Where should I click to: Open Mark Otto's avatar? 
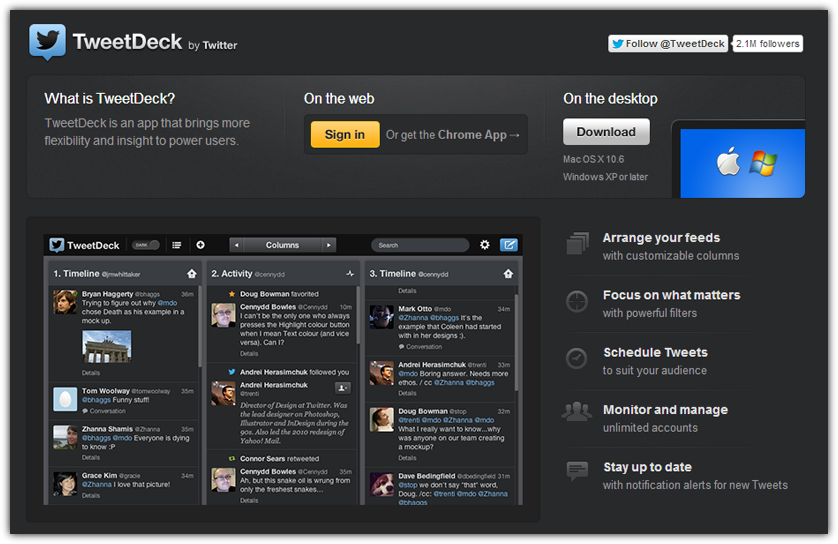(x=382, y=317)
